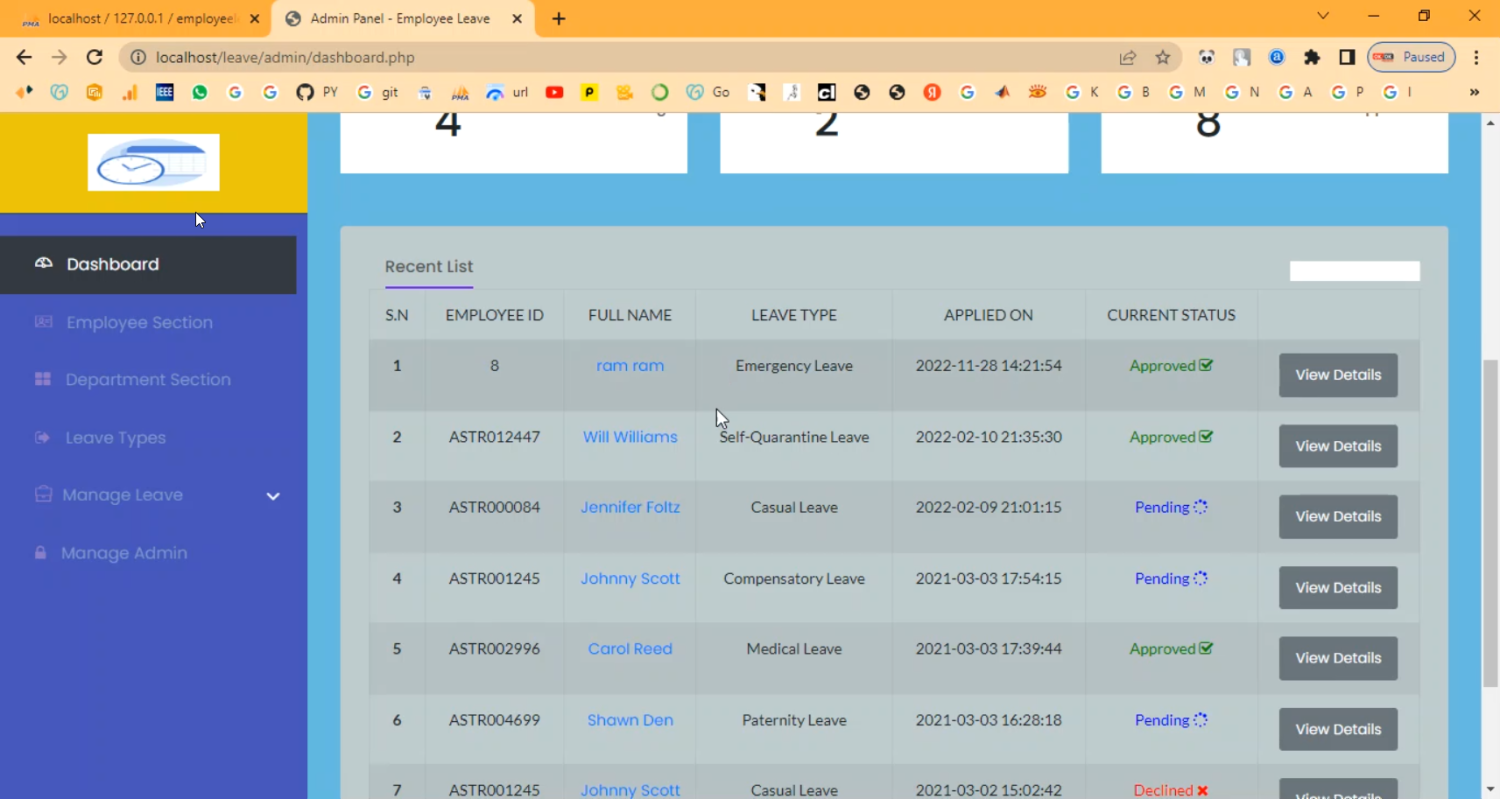Click the Department Section grid icon

point(43,380)
